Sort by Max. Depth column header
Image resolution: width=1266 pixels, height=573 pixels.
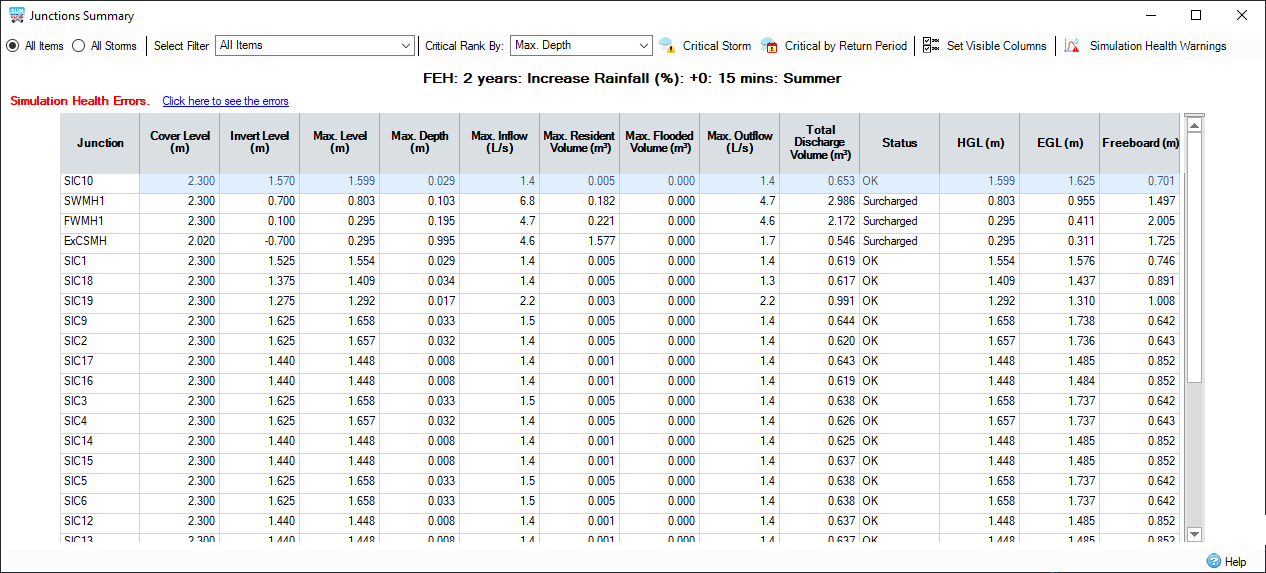point(420,143)
